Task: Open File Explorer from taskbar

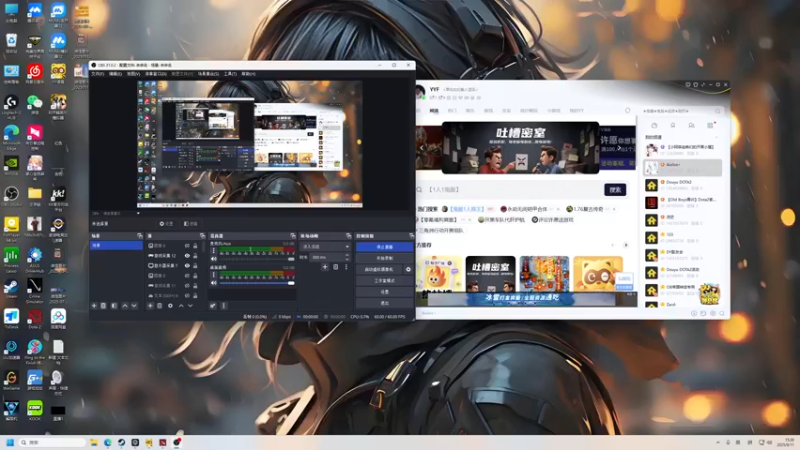Action: (x=94, y=442)
